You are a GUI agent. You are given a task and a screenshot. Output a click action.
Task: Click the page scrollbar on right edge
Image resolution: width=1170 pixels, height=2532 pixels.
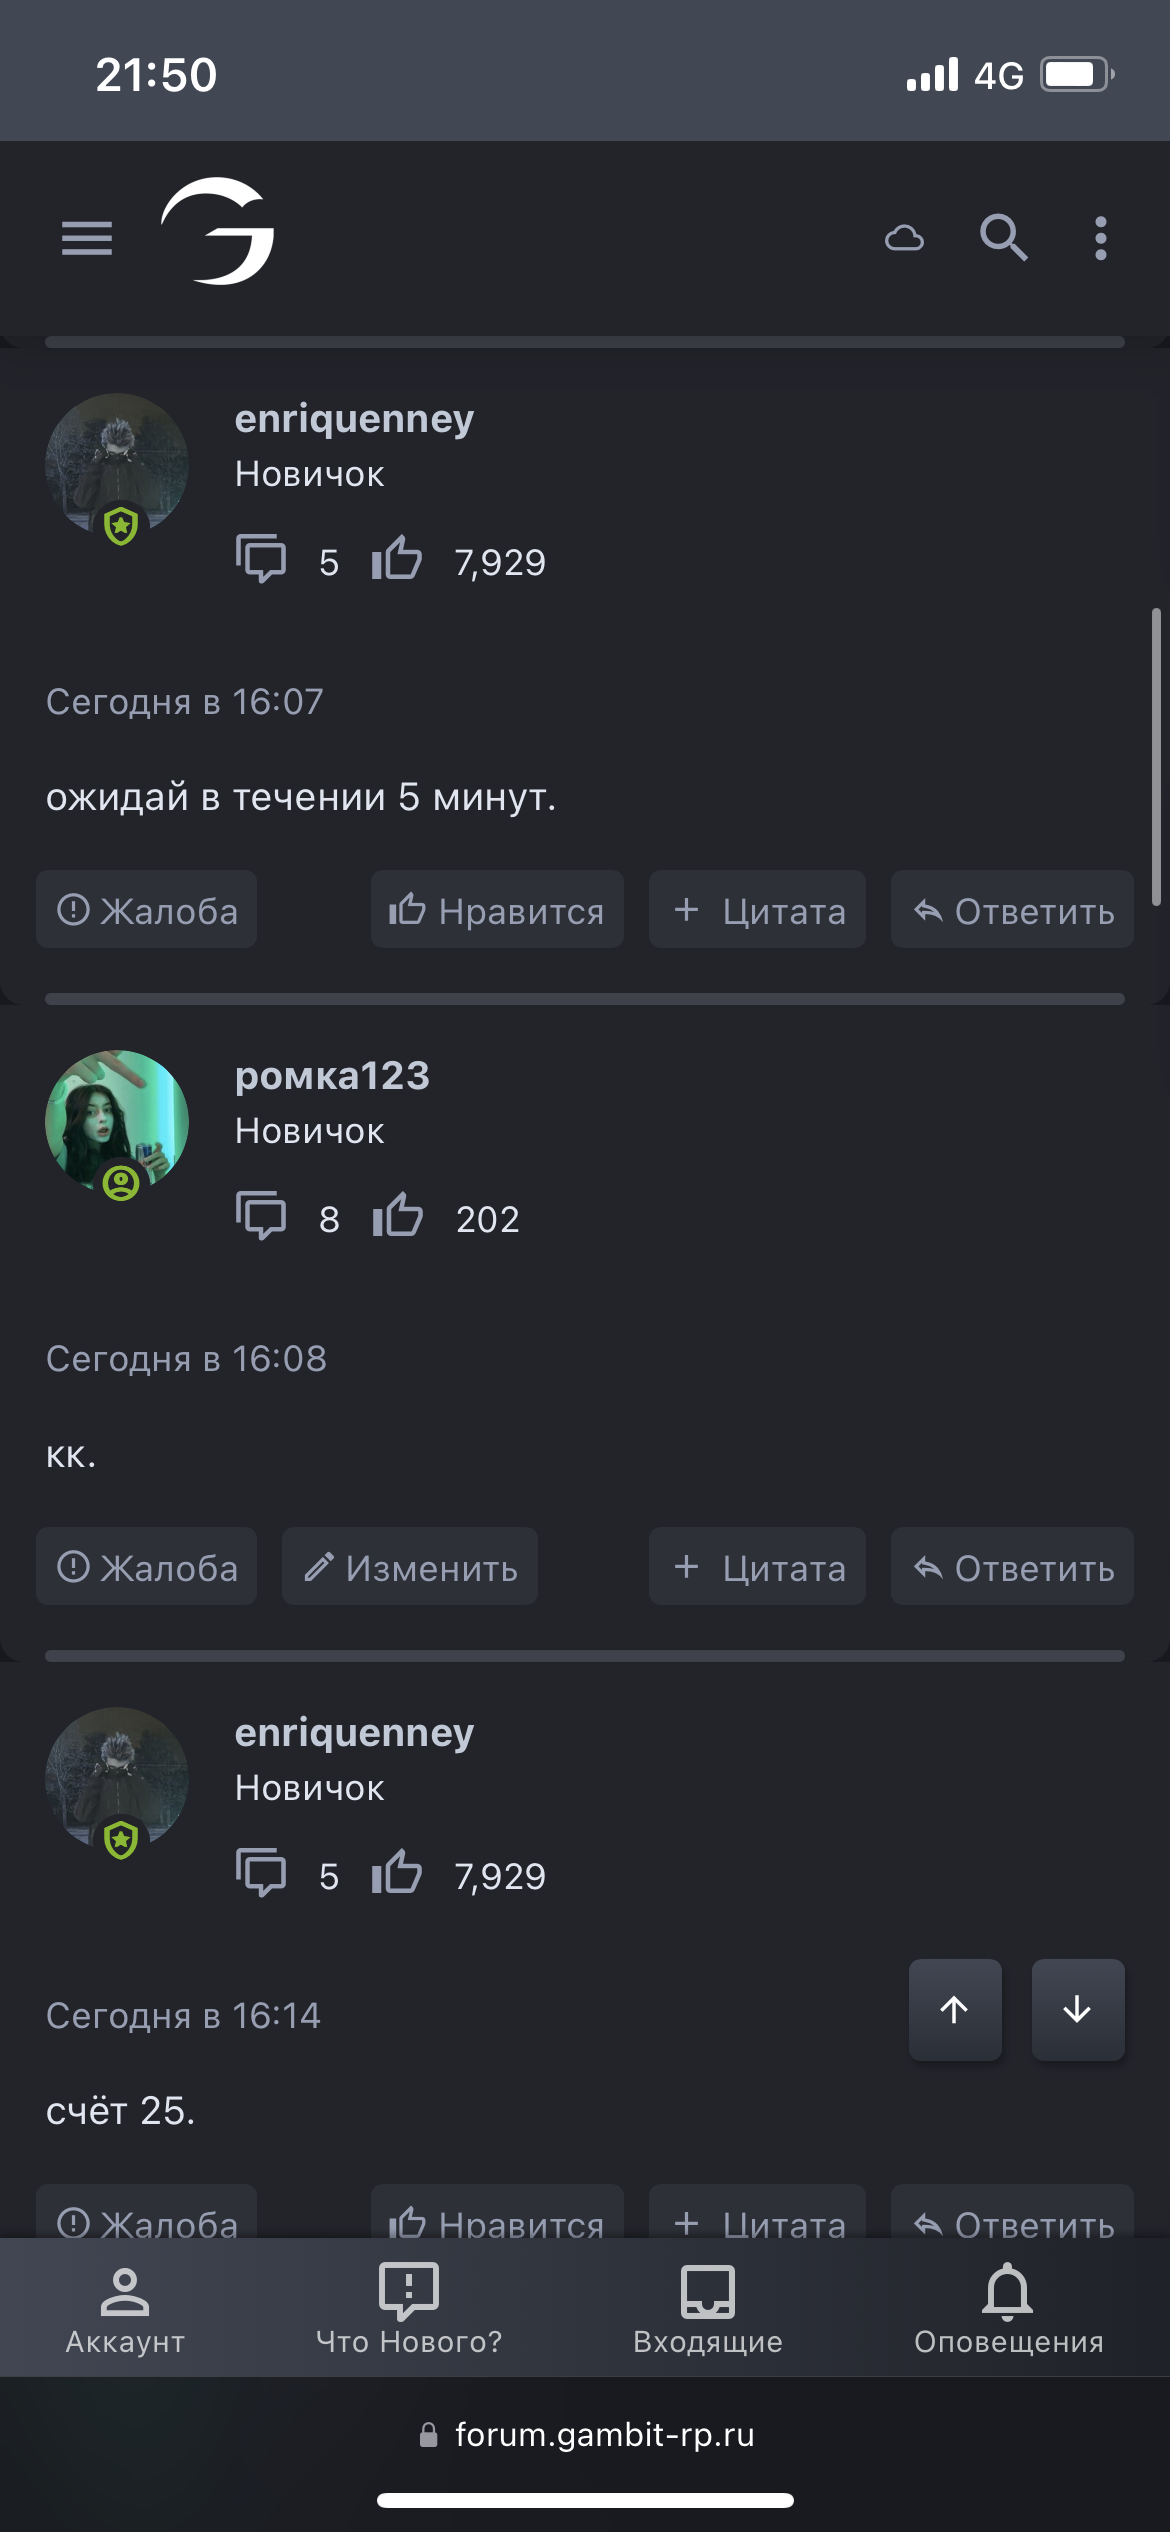(x=1156, y=757)
